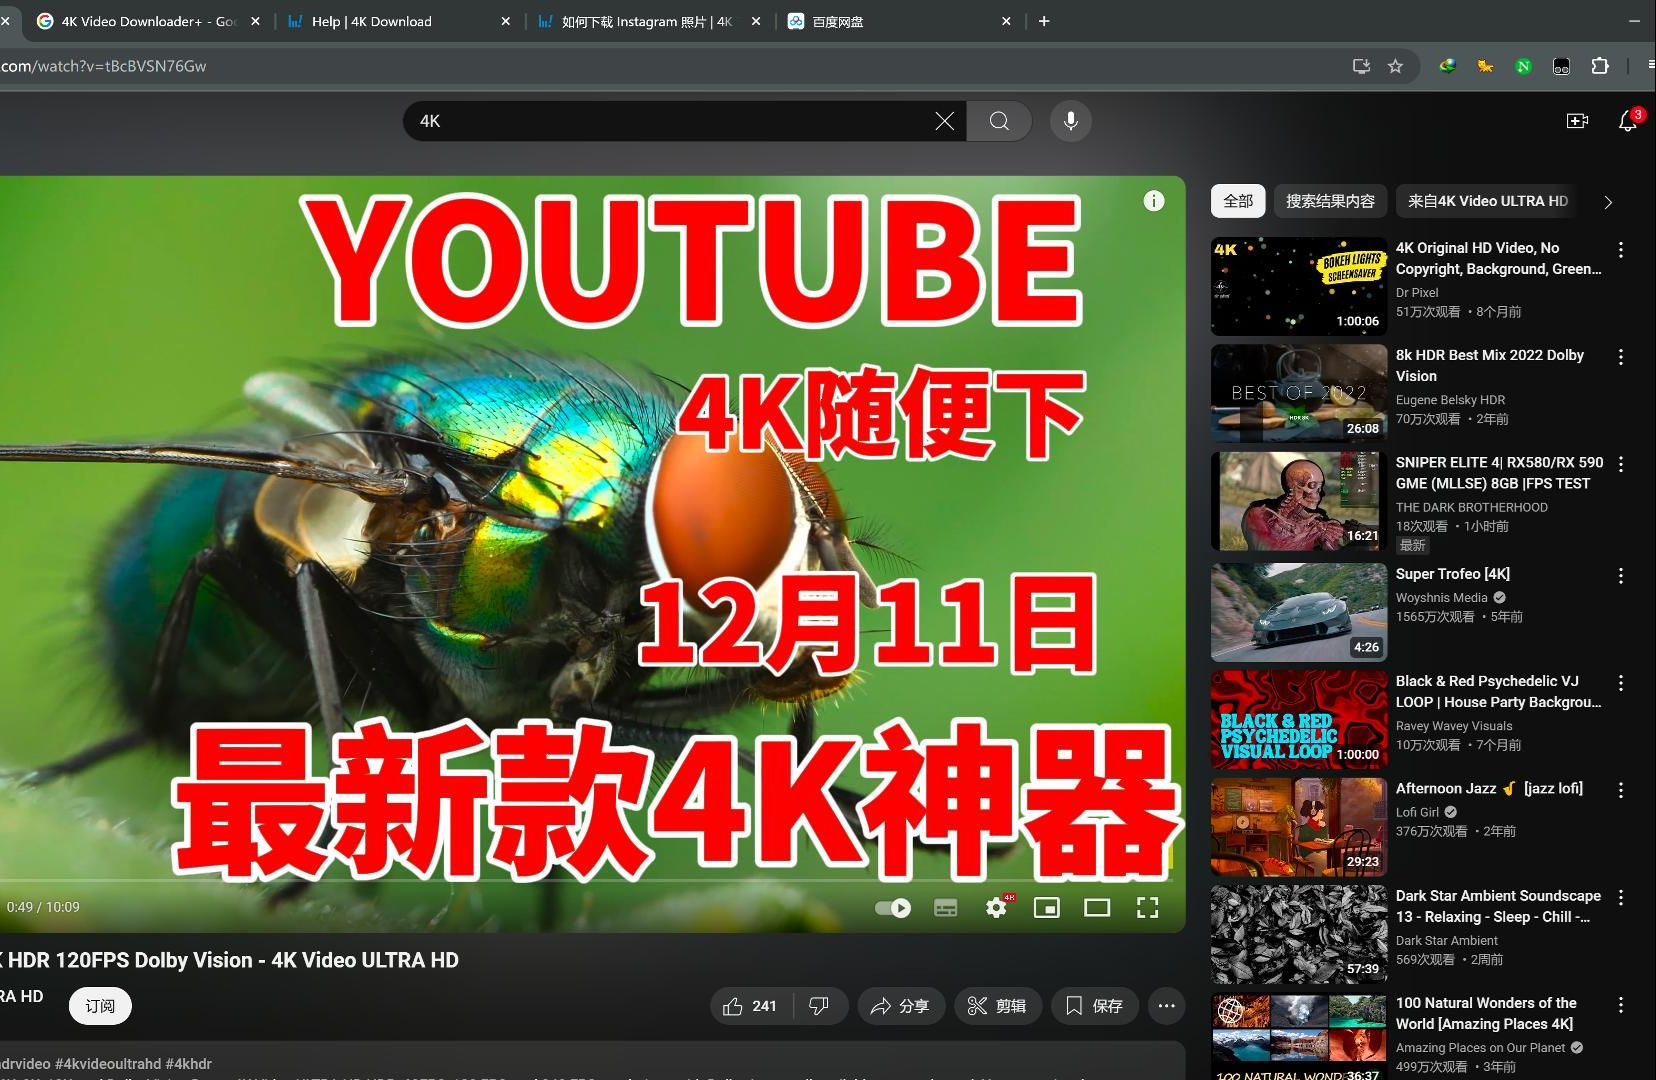Open options for Afternoon Jazz video
This screenshot has height=1080, width=1656.
click(x=1621, y=790)
